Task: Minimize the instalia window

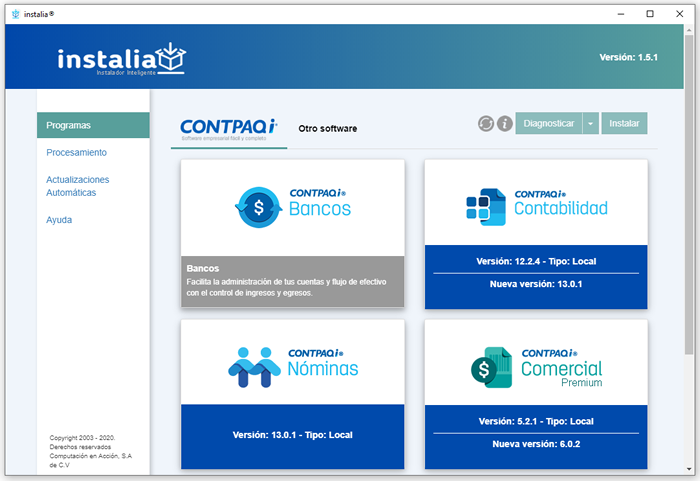Action: click(621, 14)
